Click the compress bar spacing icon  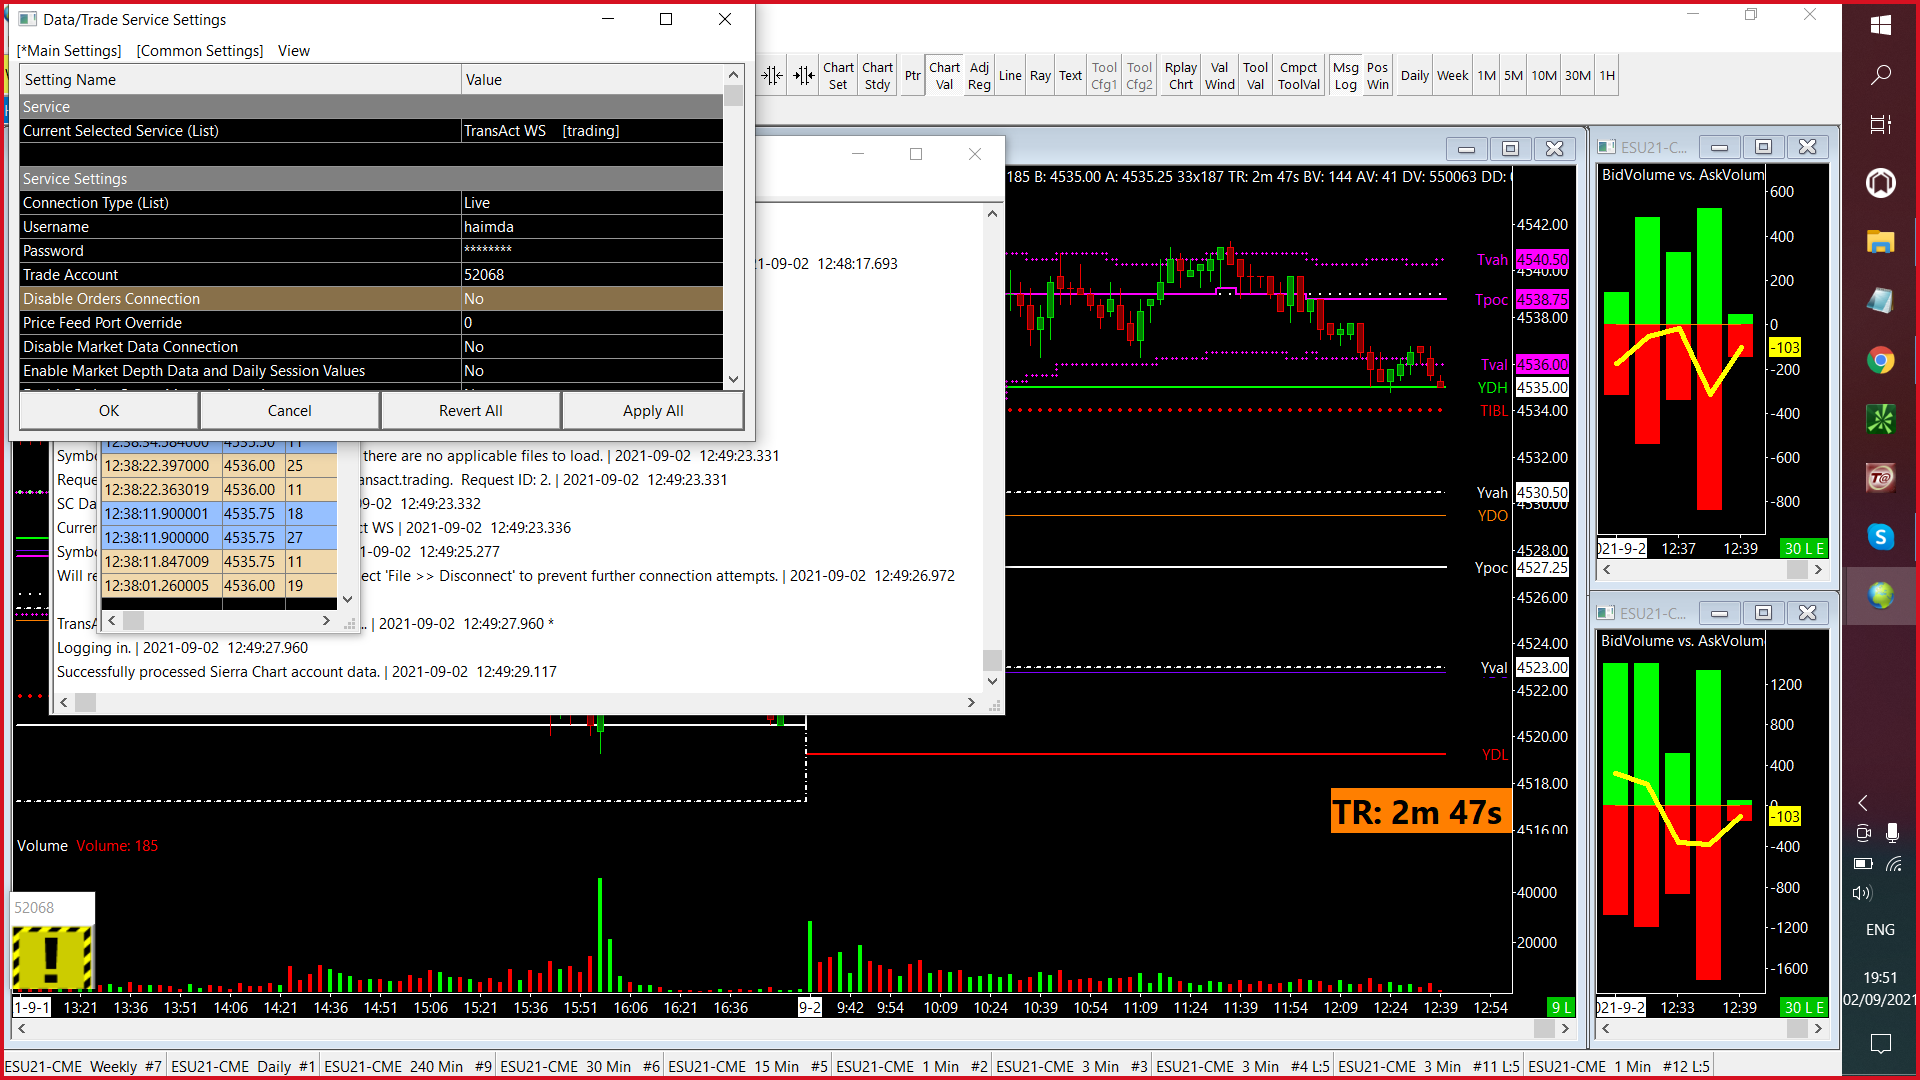pos(772,76)
